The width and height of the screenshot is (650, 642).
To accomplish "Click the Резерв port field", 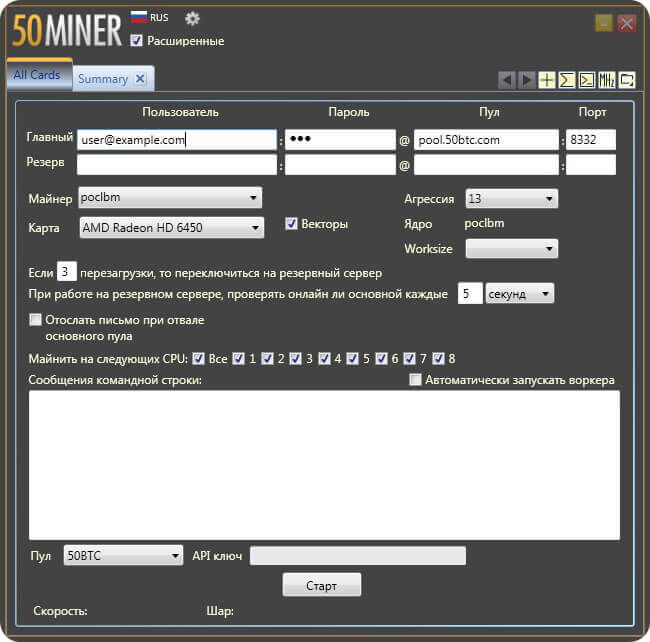I will pos(591,165).
